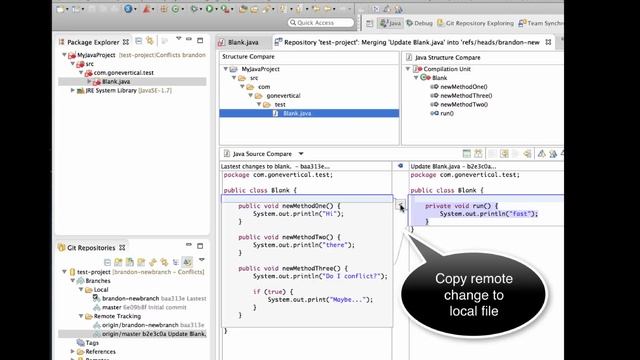
Task: Collapse MyJavaProject in Package Explorer
Action: (x=64, y=55)
